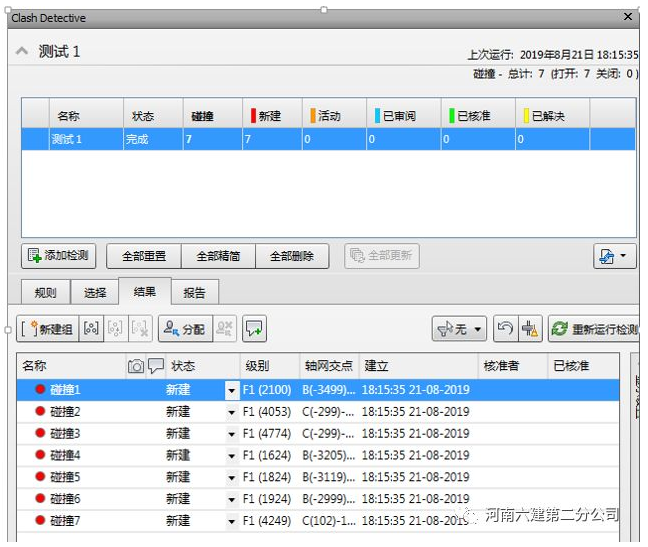Click the 全部删除 delete all button
Screen dimensions: 648x547
(x=292, y=256)
